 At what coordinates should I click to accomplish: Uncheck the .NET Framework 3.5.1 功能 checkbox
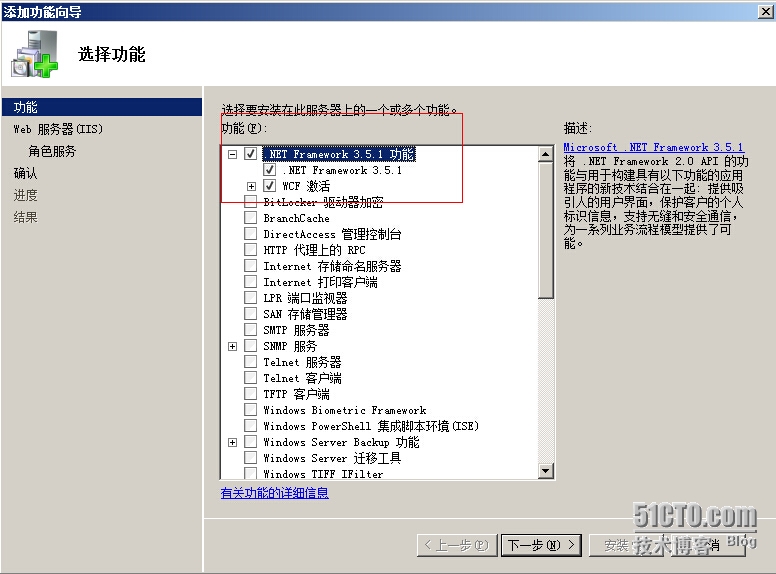pos(250,154)
